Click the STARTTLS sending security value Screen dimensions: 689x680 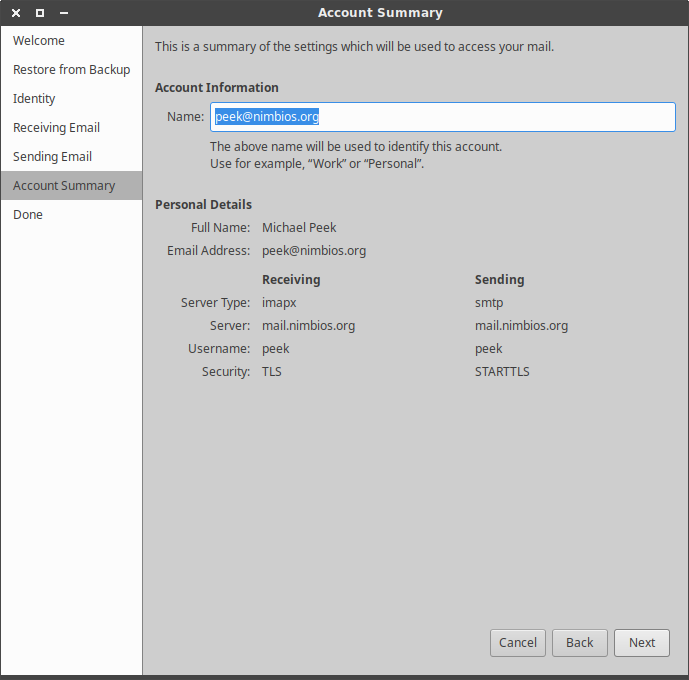pos(502,372)
